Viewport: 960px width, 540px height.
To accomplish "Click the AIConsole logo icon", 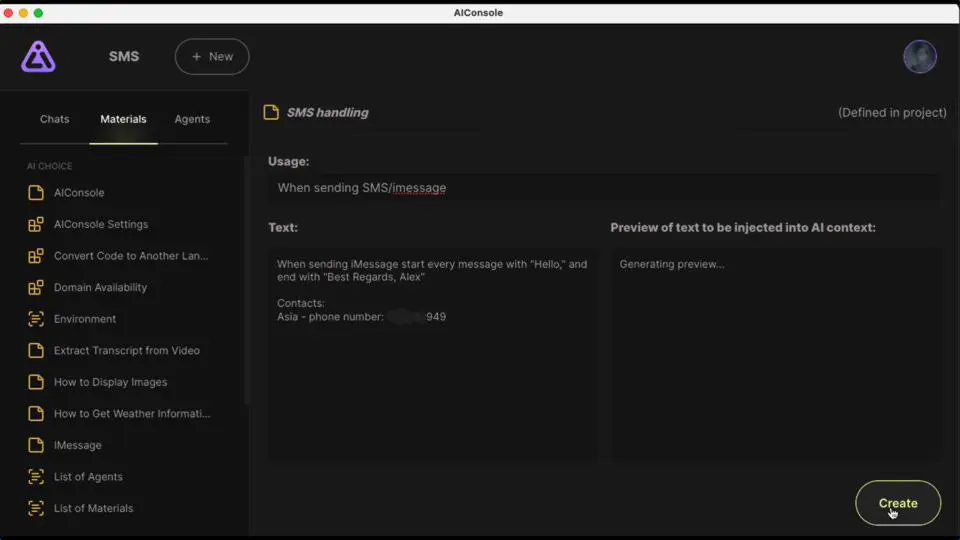I will pos(38,57).
